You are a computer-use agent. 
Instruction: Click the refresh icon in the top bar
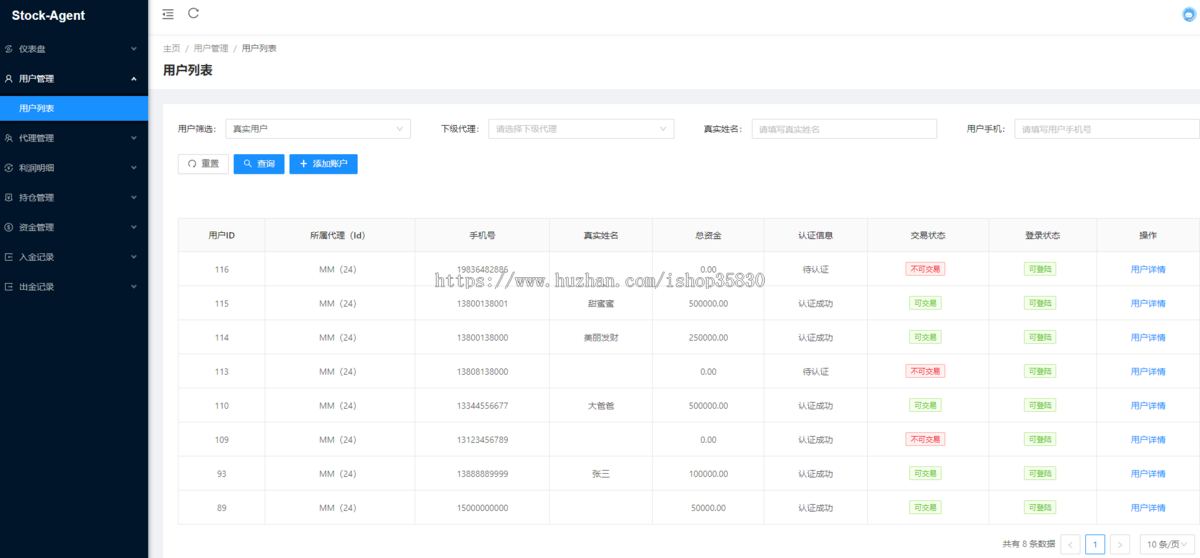tap(193, 13)
